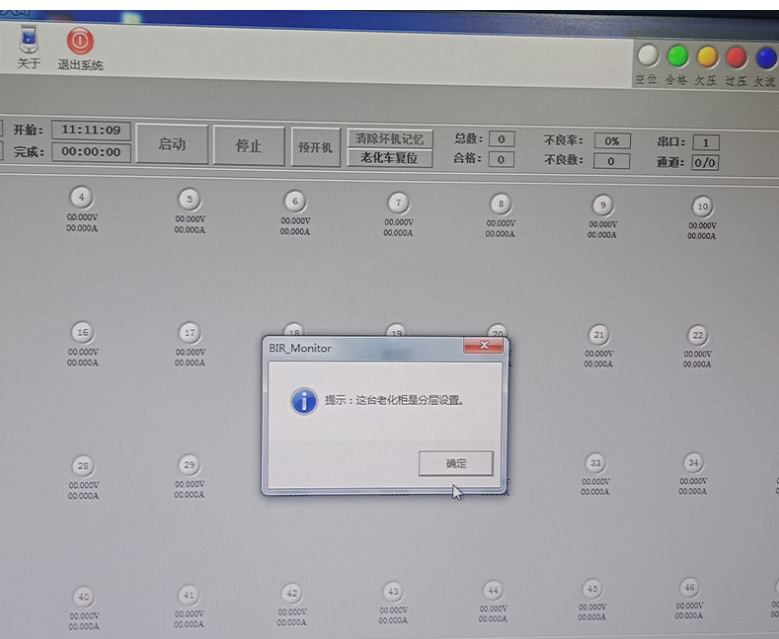
Task: Select channel 44 indicator
Action: click(493, 590)
